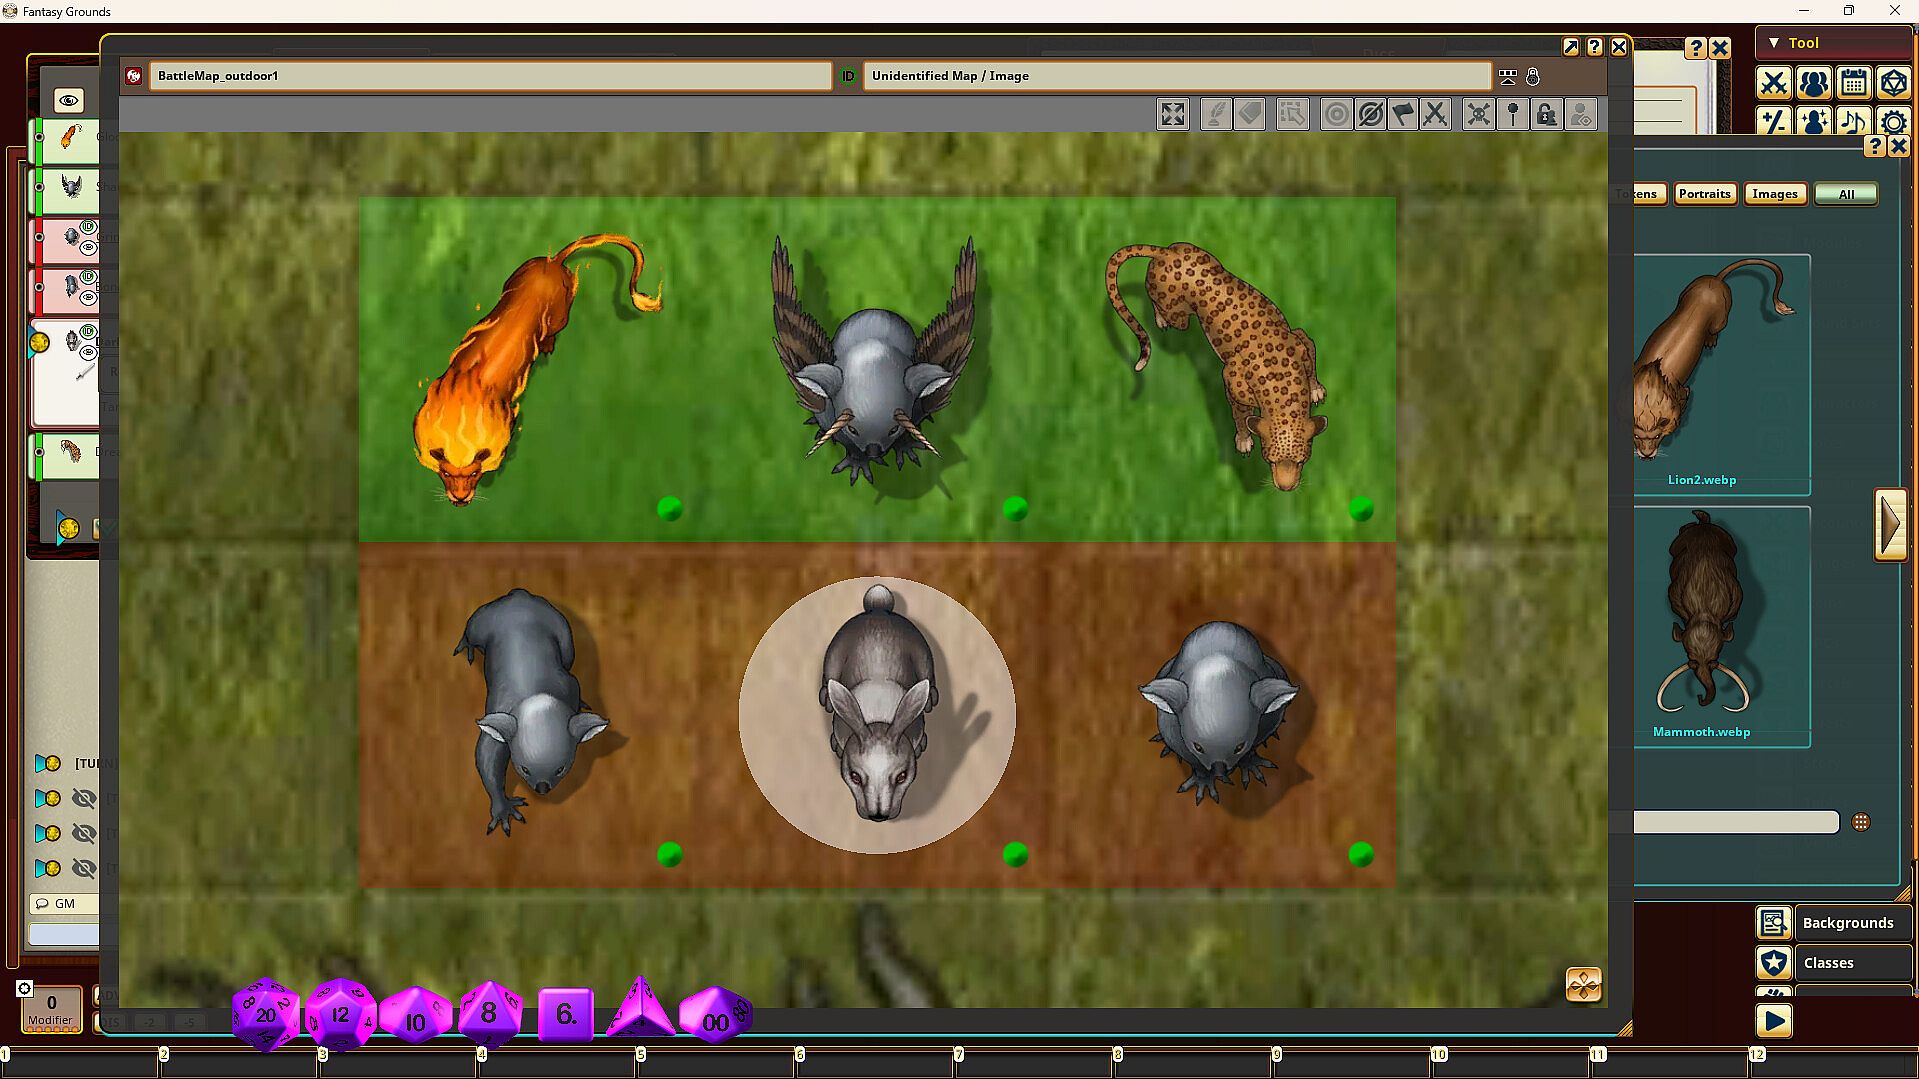Open the calendar tool
Screen dimensions: 1919x1079
click(x=1853, y=83)
